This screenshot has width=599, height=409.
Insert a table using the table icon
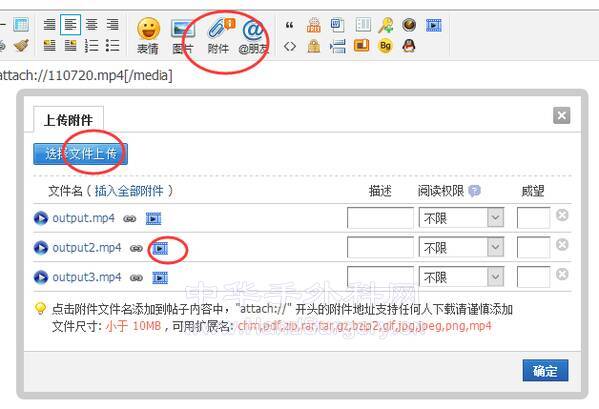tap(21, 24)
